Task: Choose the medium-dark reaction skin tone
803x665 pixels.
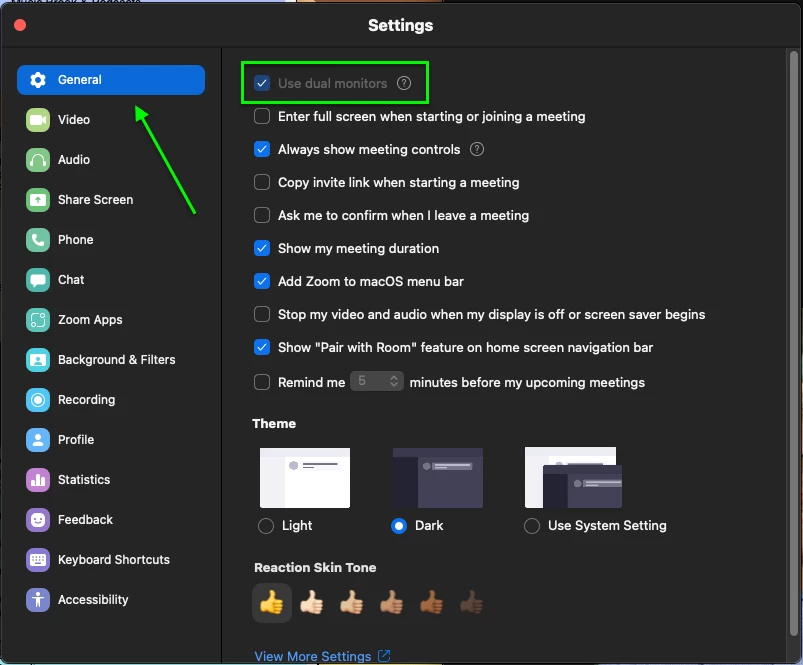Action: [x=432, y=603]
